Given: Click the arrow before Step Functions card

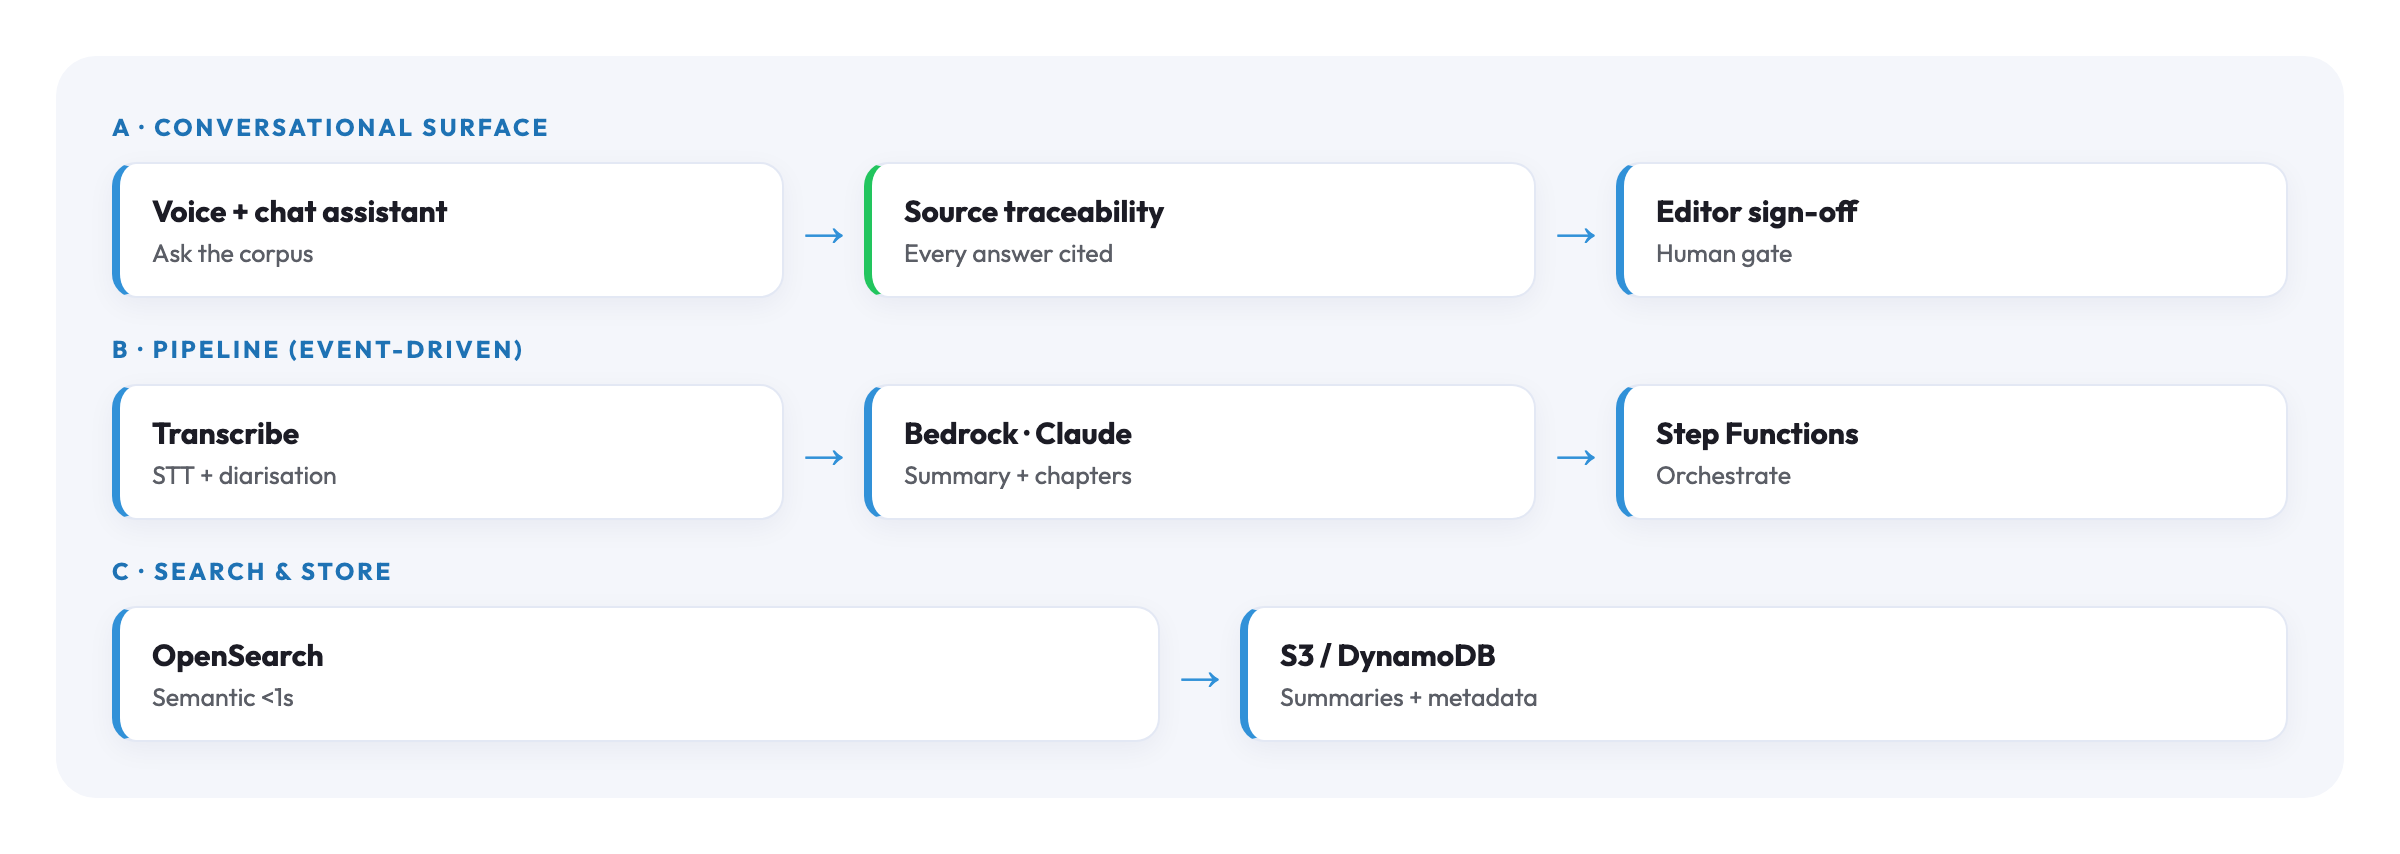Looking at the screenshot, I should (x=1576, y=458).
